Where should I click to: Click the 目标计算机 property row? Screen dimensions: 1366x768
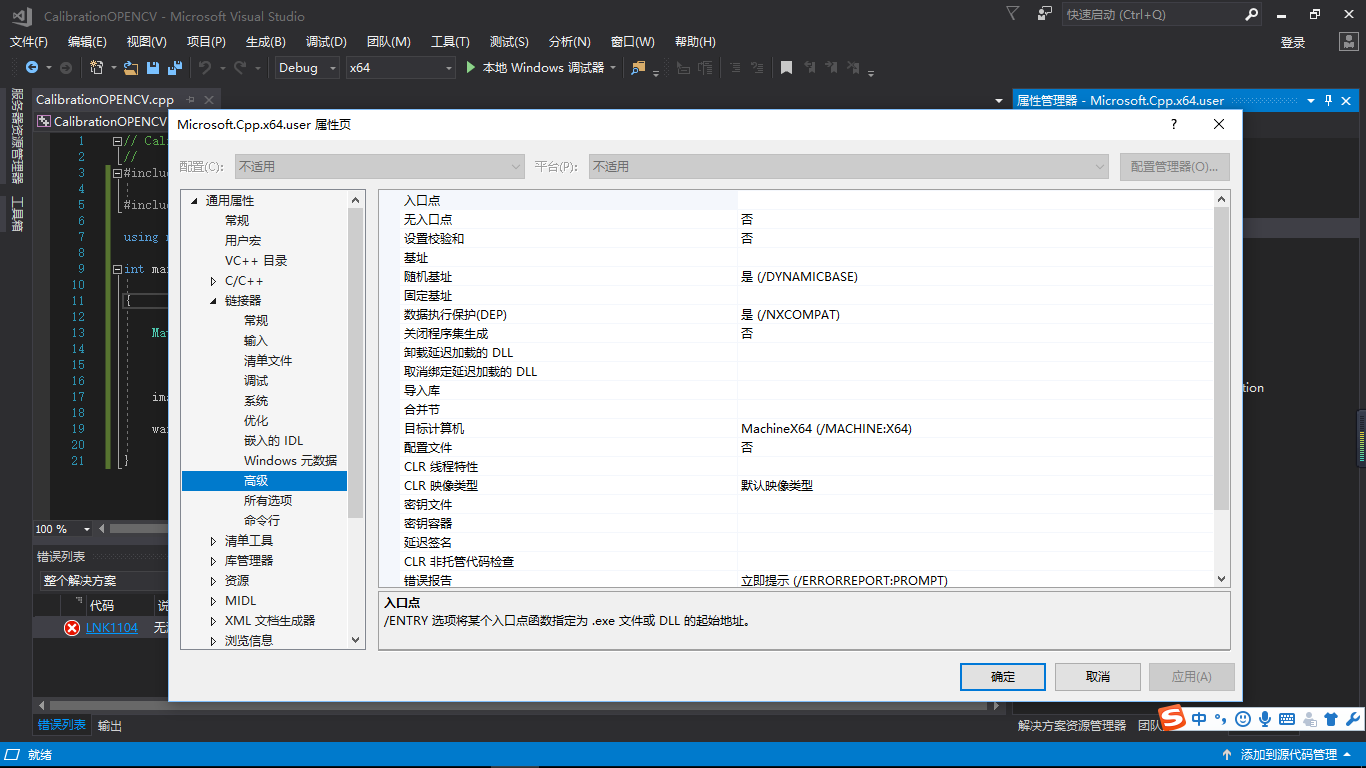point(796,429)
